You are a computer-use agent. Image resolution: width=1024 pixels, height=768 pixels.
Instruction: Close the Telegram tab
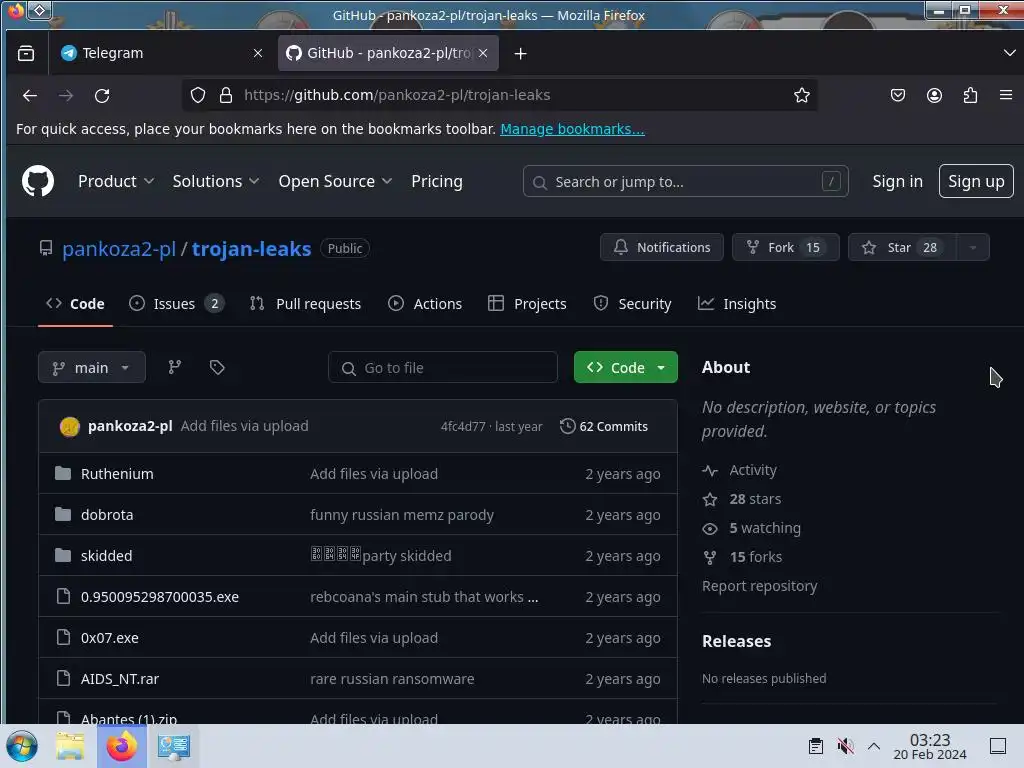[258, 54]
